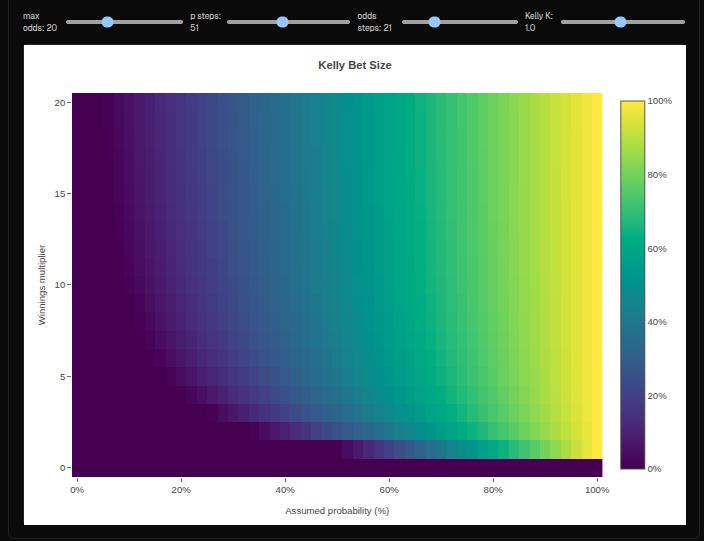The width and height of the screenshot is (704, 541).
Task: Click the Kelly K slider handle
Action: [x=621, y=22]
